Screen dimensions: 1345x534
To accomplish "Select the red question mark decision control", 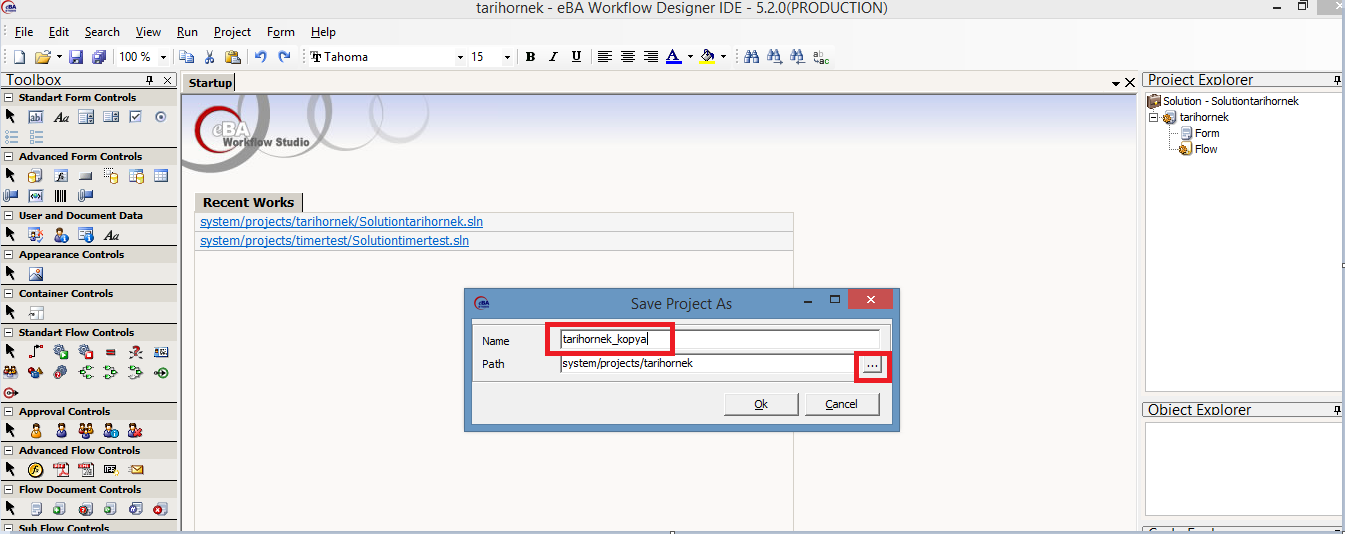I will [136, 351].
